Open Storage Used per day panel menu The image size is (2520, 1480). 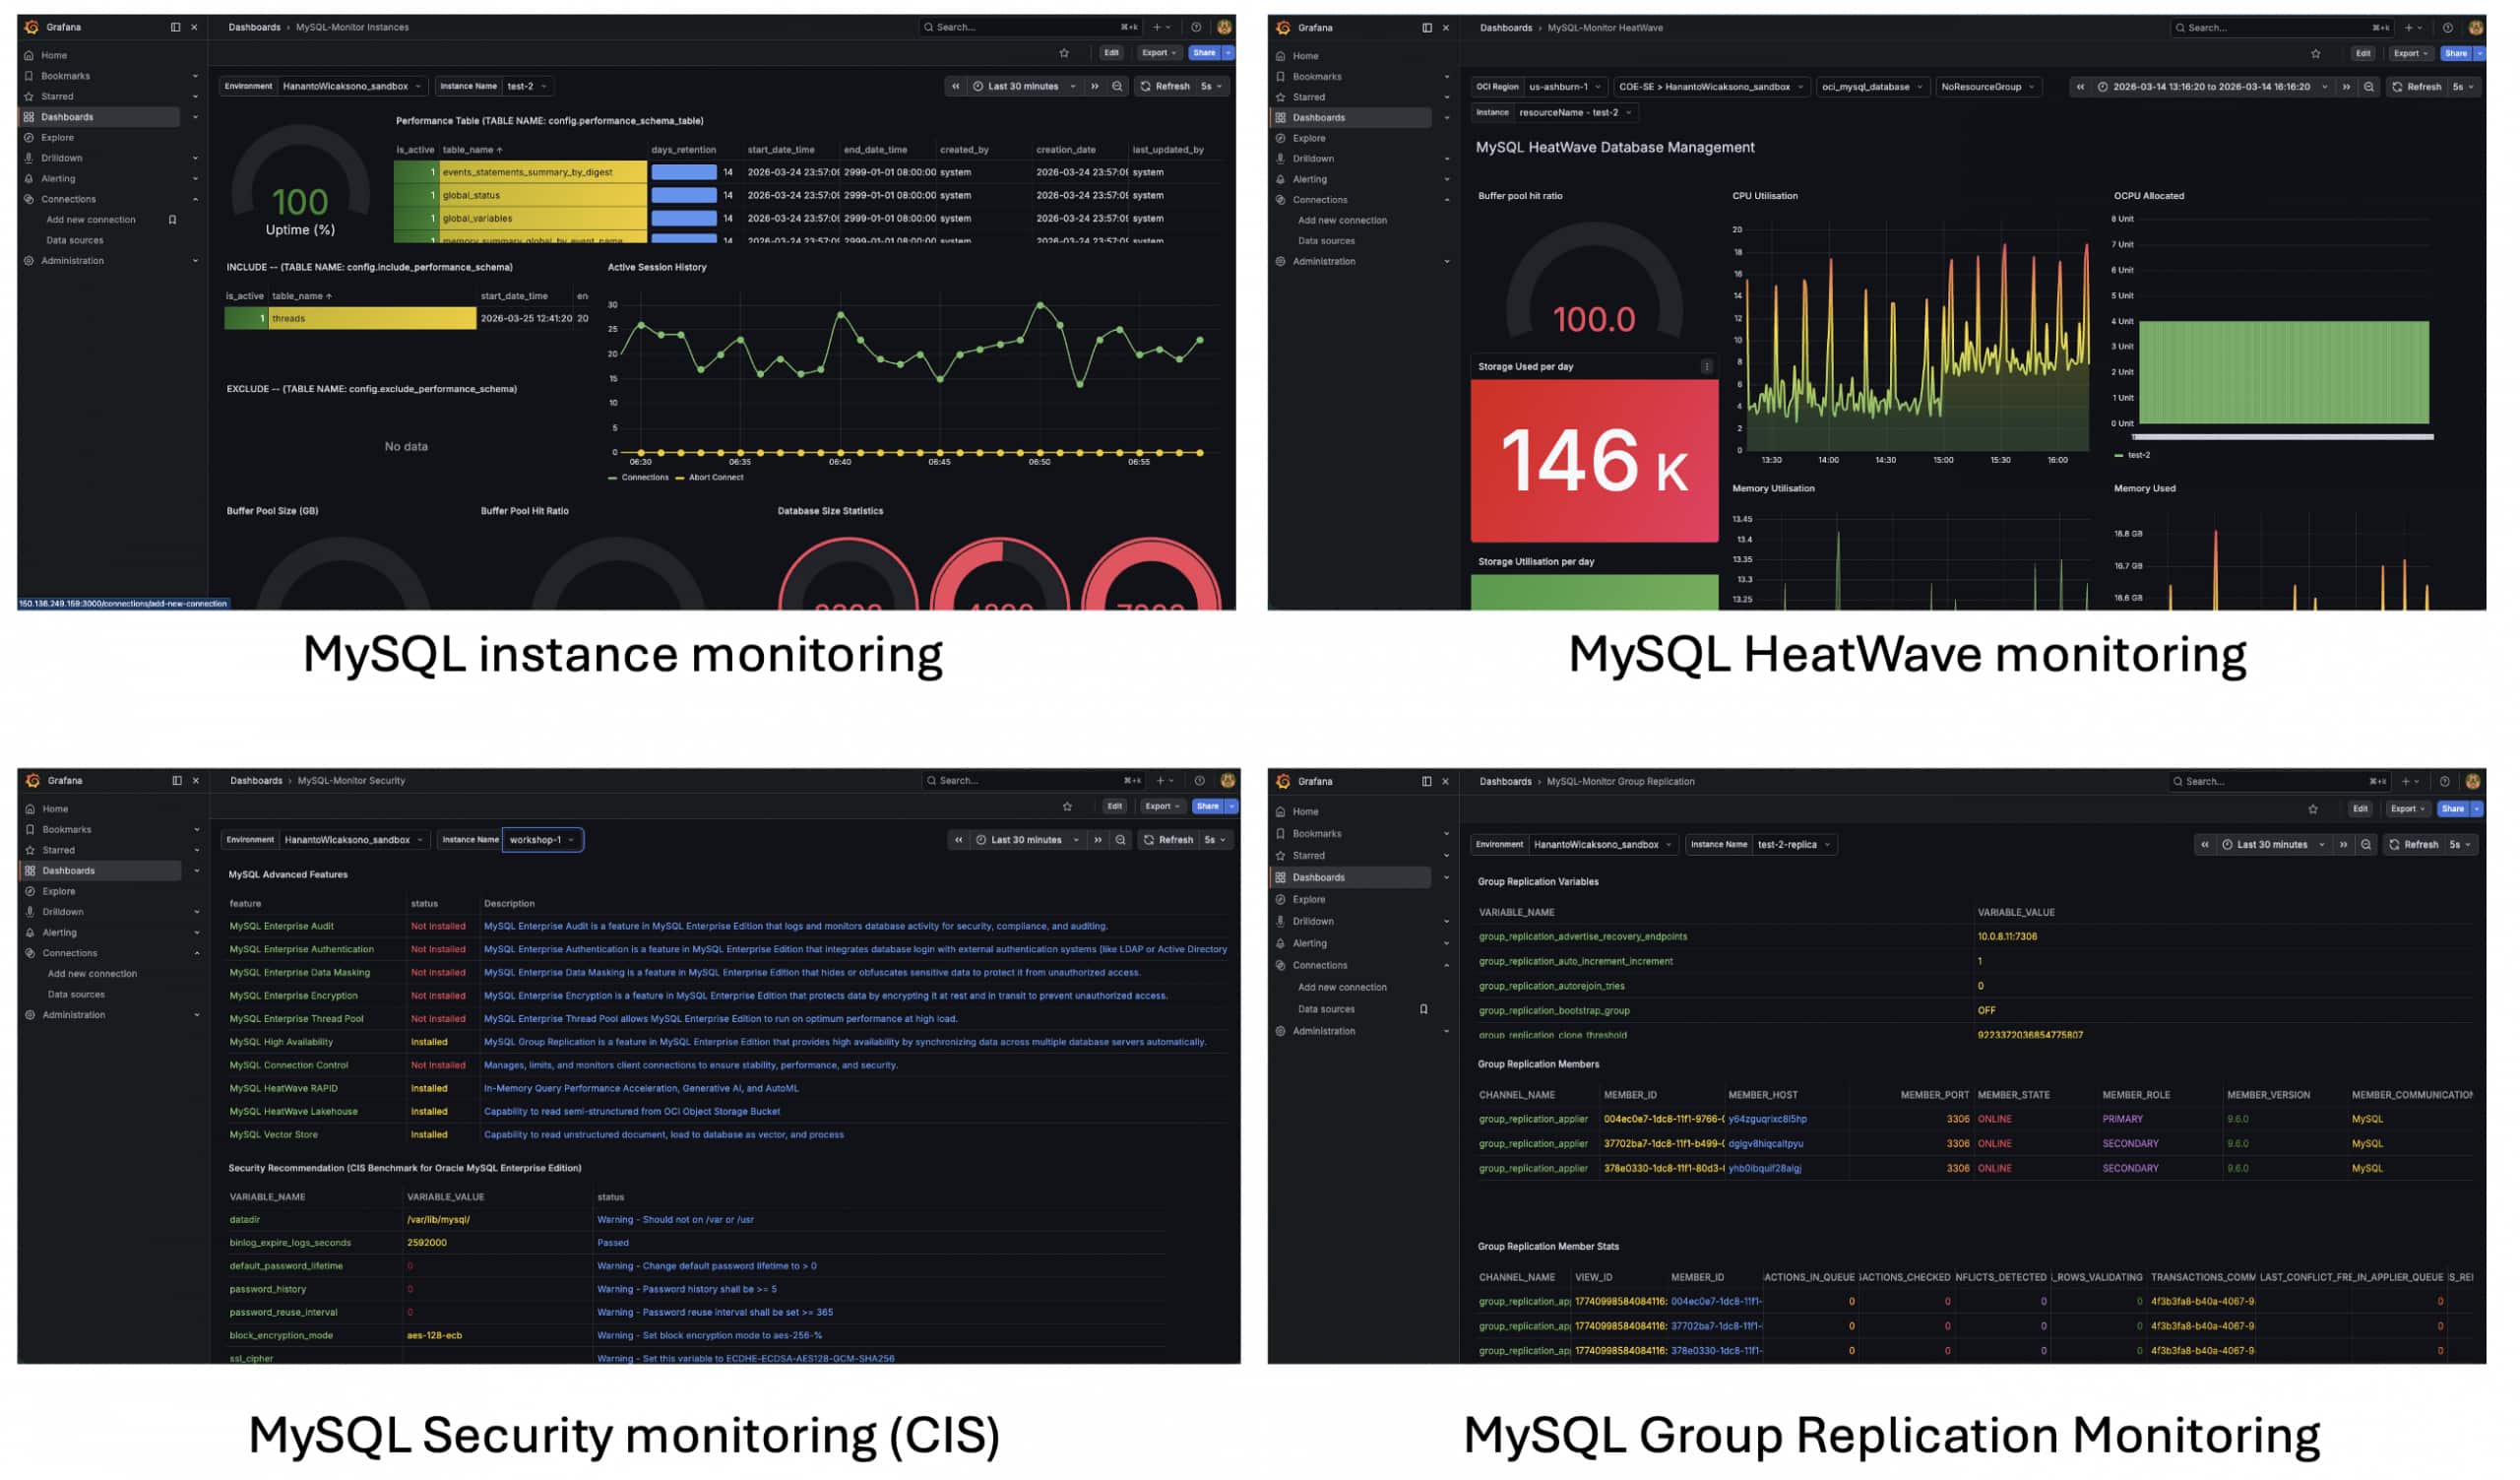pos(1706,367)
